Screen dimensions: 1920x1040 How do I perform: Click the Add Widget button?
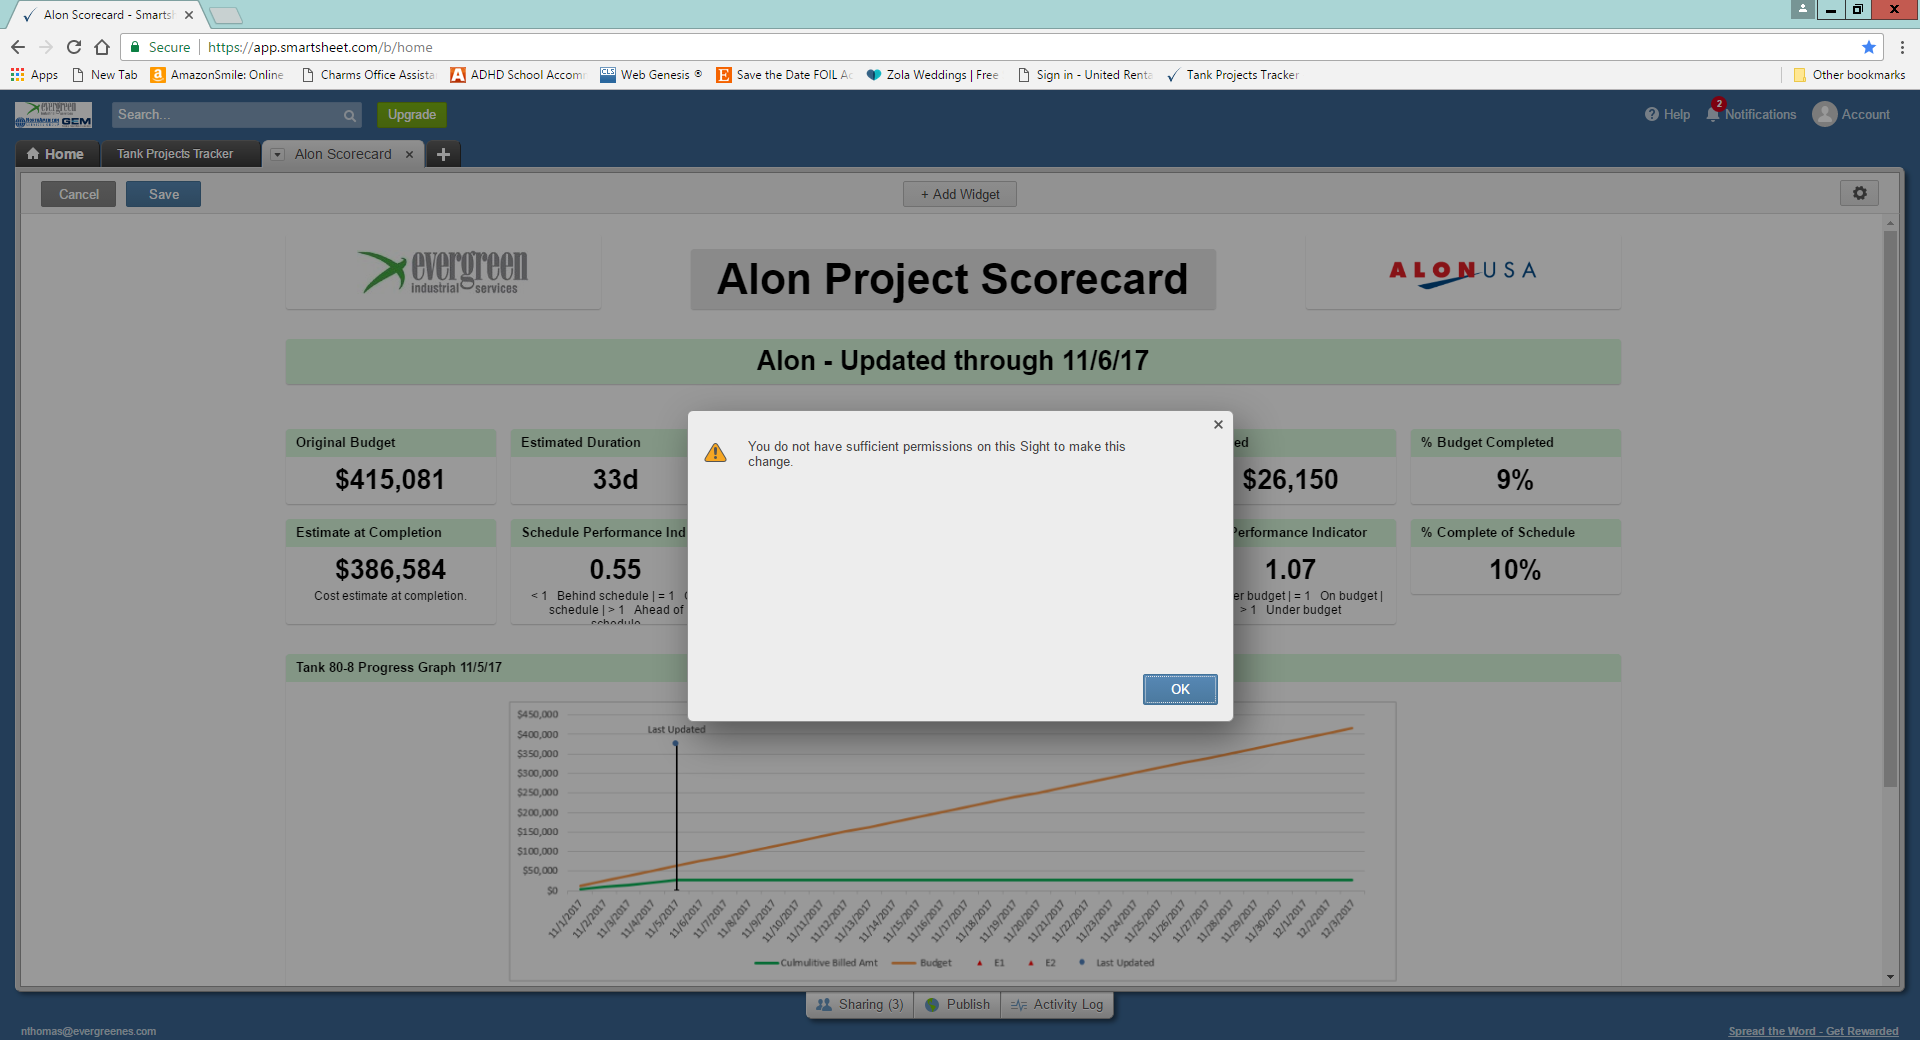960,194
